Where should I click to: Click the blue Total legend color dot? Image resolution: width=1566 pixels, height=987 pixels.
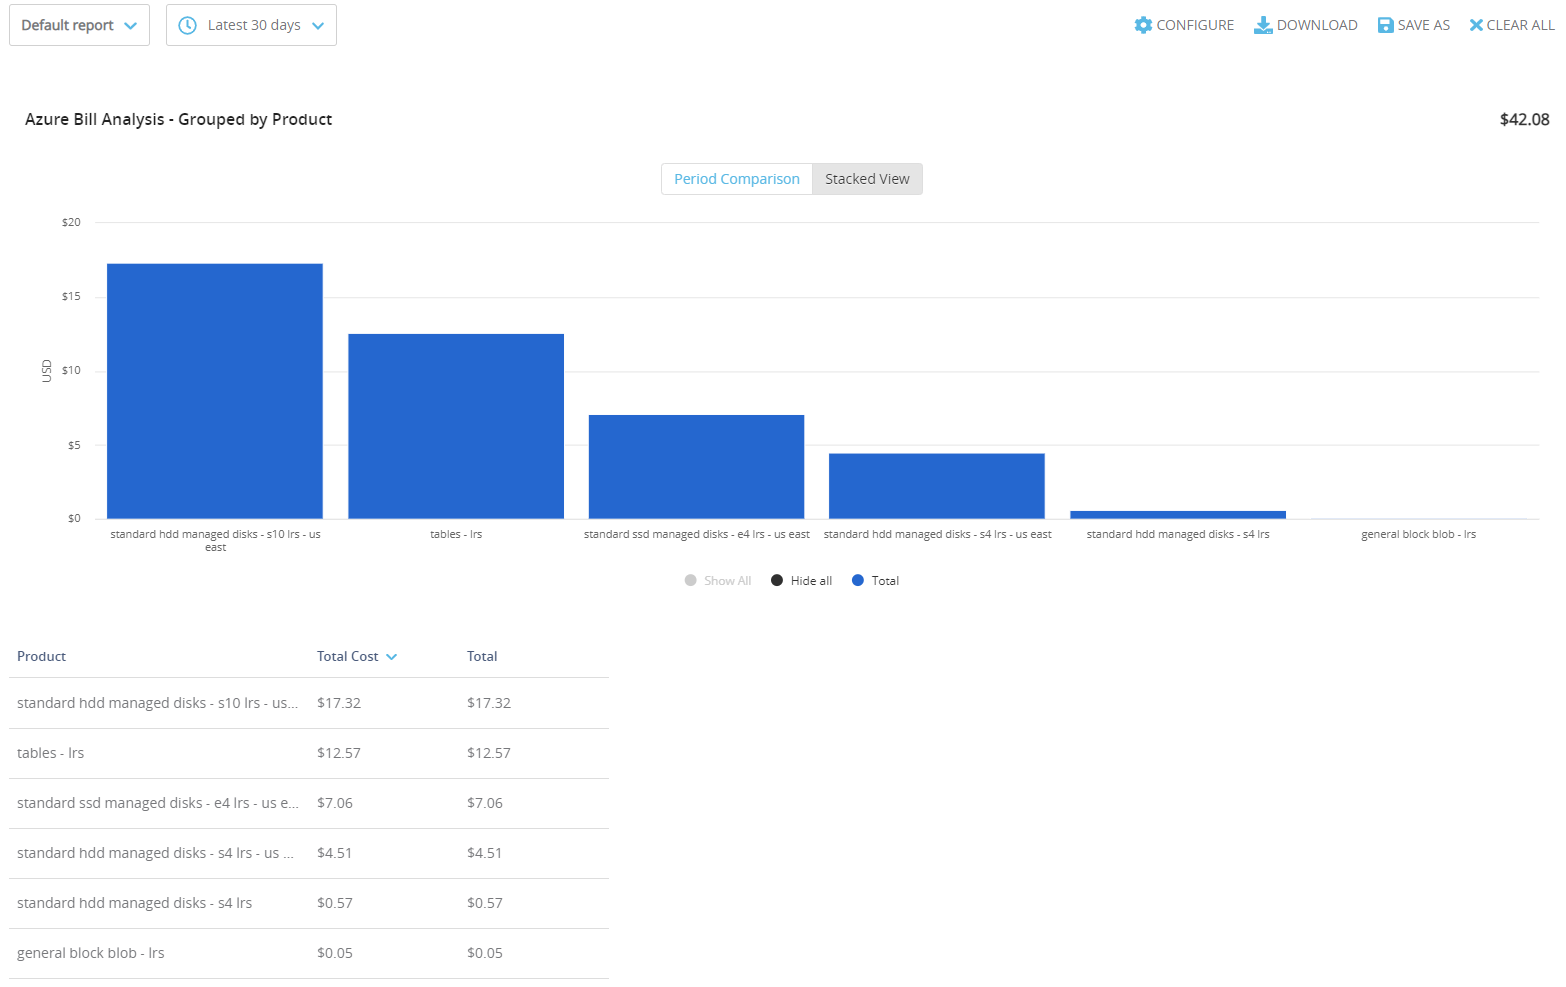pos(857,580)
